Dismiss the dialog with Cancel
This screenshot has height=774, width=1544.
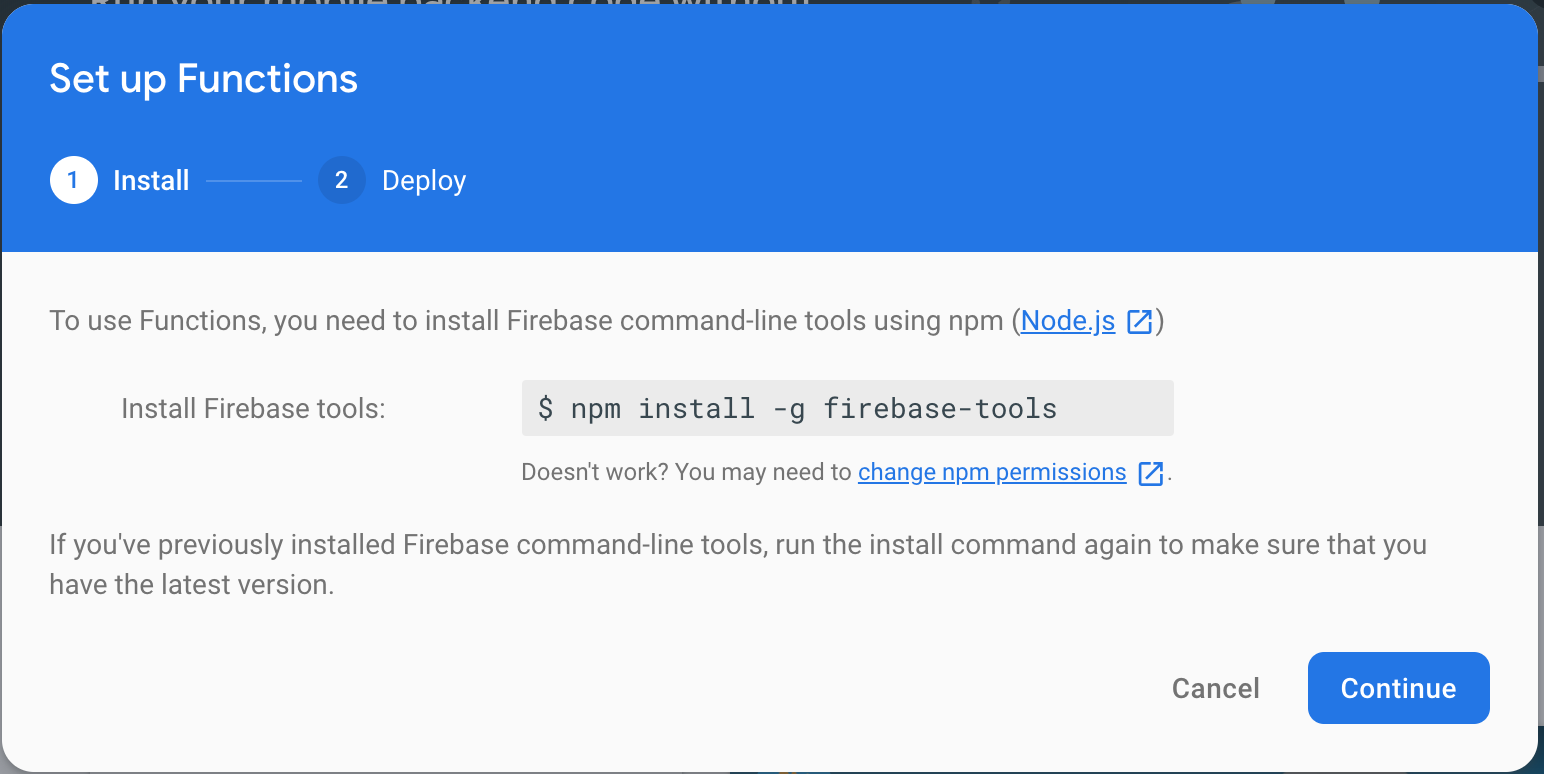coord(1215,688)
